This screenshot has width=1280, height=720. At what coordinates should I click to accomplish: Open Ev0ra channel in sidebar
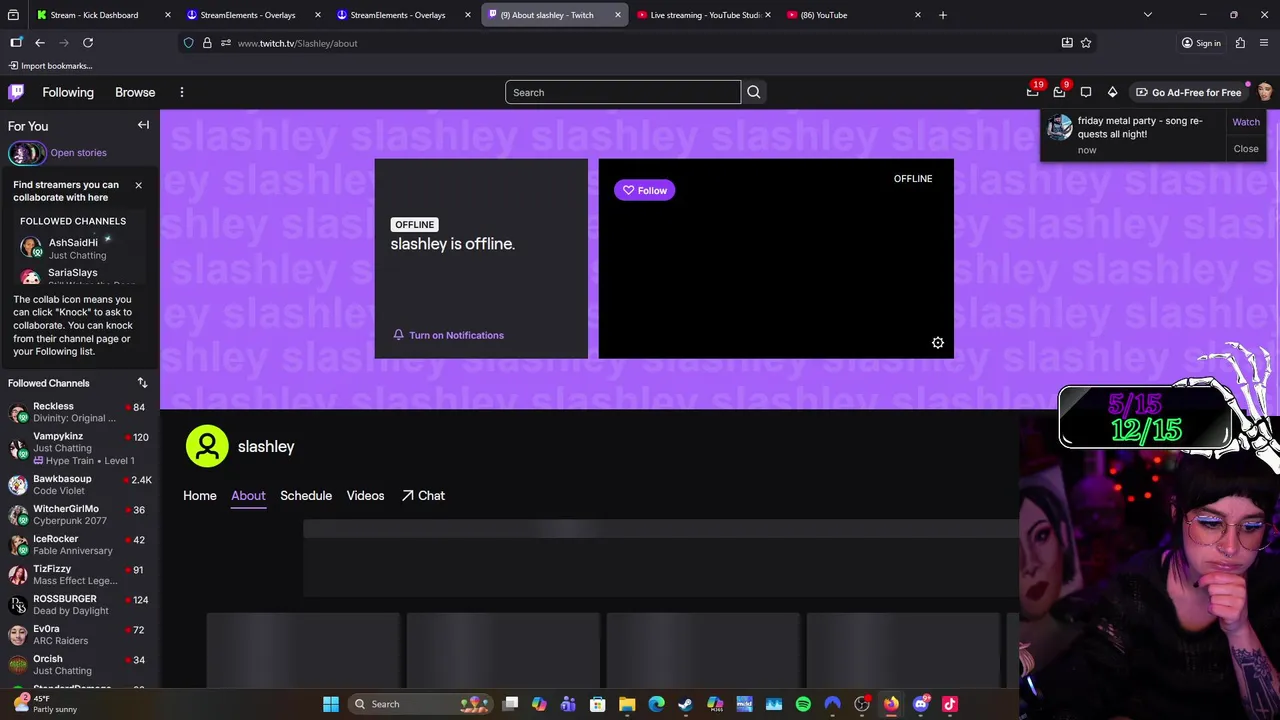(x=78, y=634)
